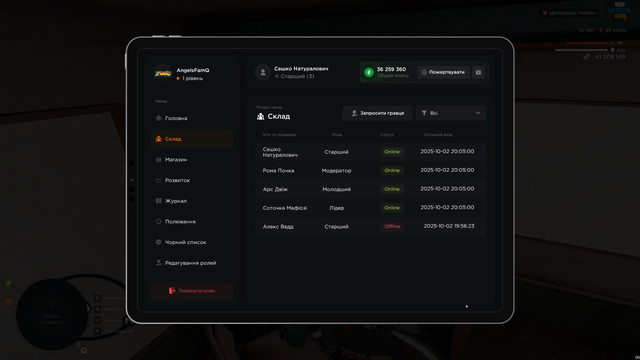Click the Роль column header
640x360 pixels.
point(337,134)
